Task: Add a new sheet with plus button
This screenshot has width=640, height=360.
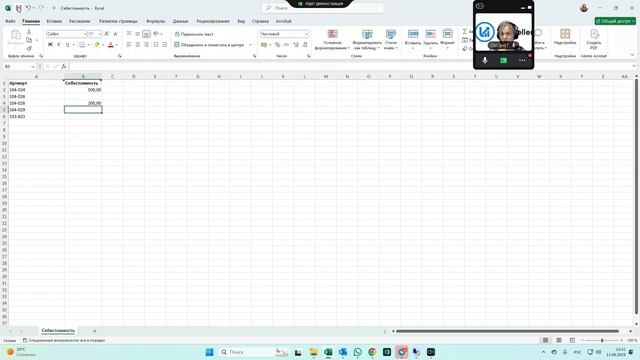Action: coord(95,331)
